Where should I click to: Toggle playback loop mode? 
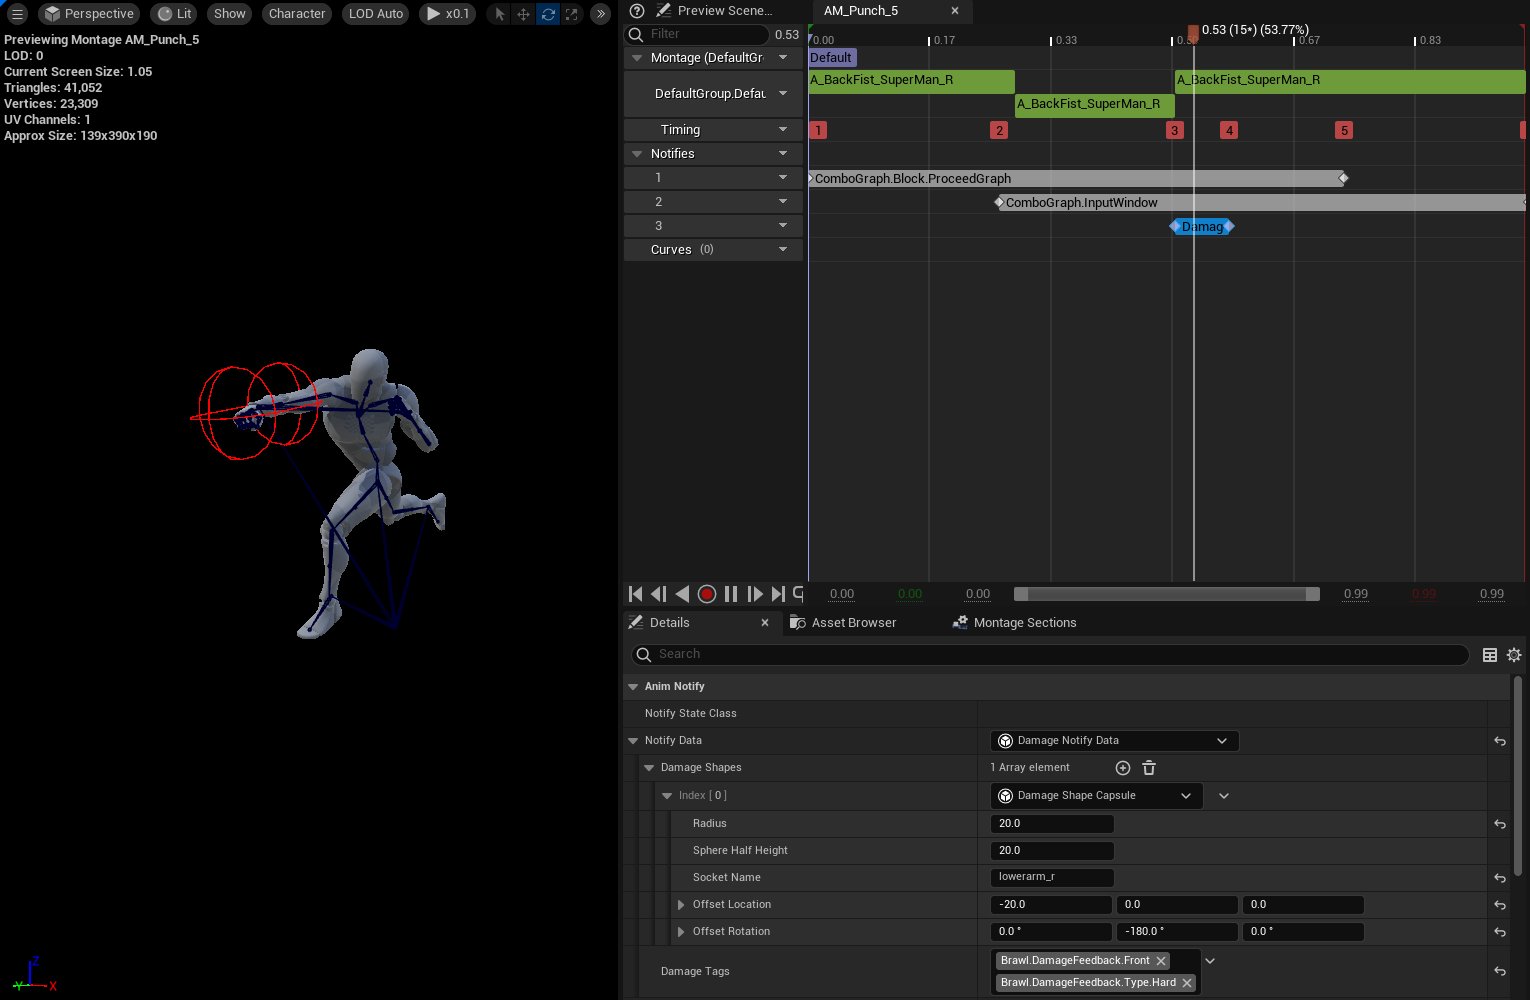[x=798, y=593]
